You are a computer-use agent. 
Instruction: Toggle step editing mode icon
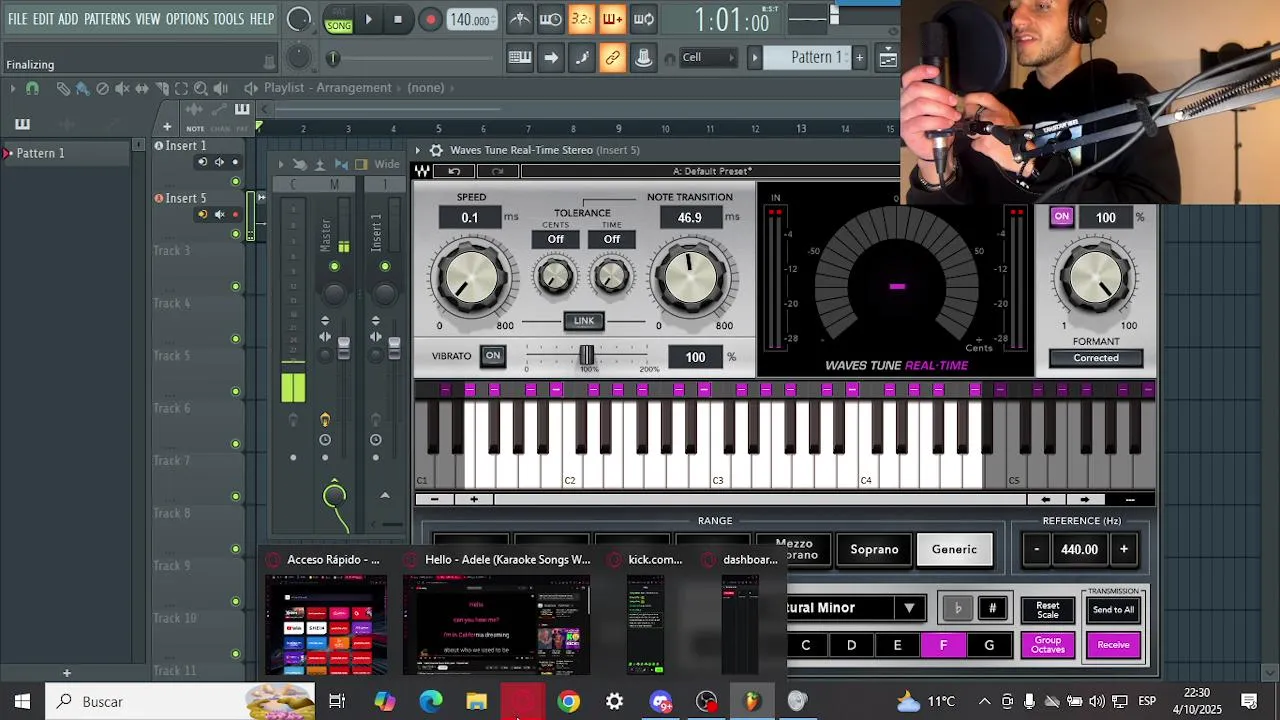pyautogui.click(x=582, y=57)
